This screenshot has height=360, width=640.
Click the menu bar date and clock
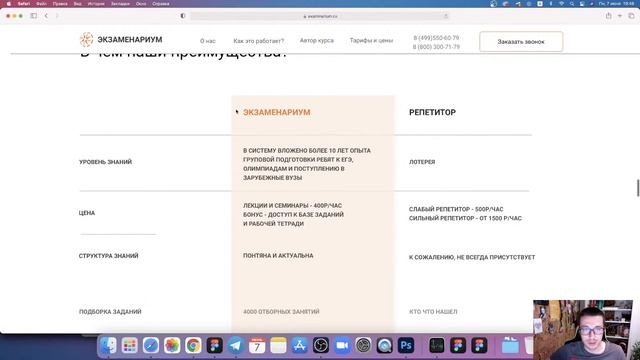[617, 4]
